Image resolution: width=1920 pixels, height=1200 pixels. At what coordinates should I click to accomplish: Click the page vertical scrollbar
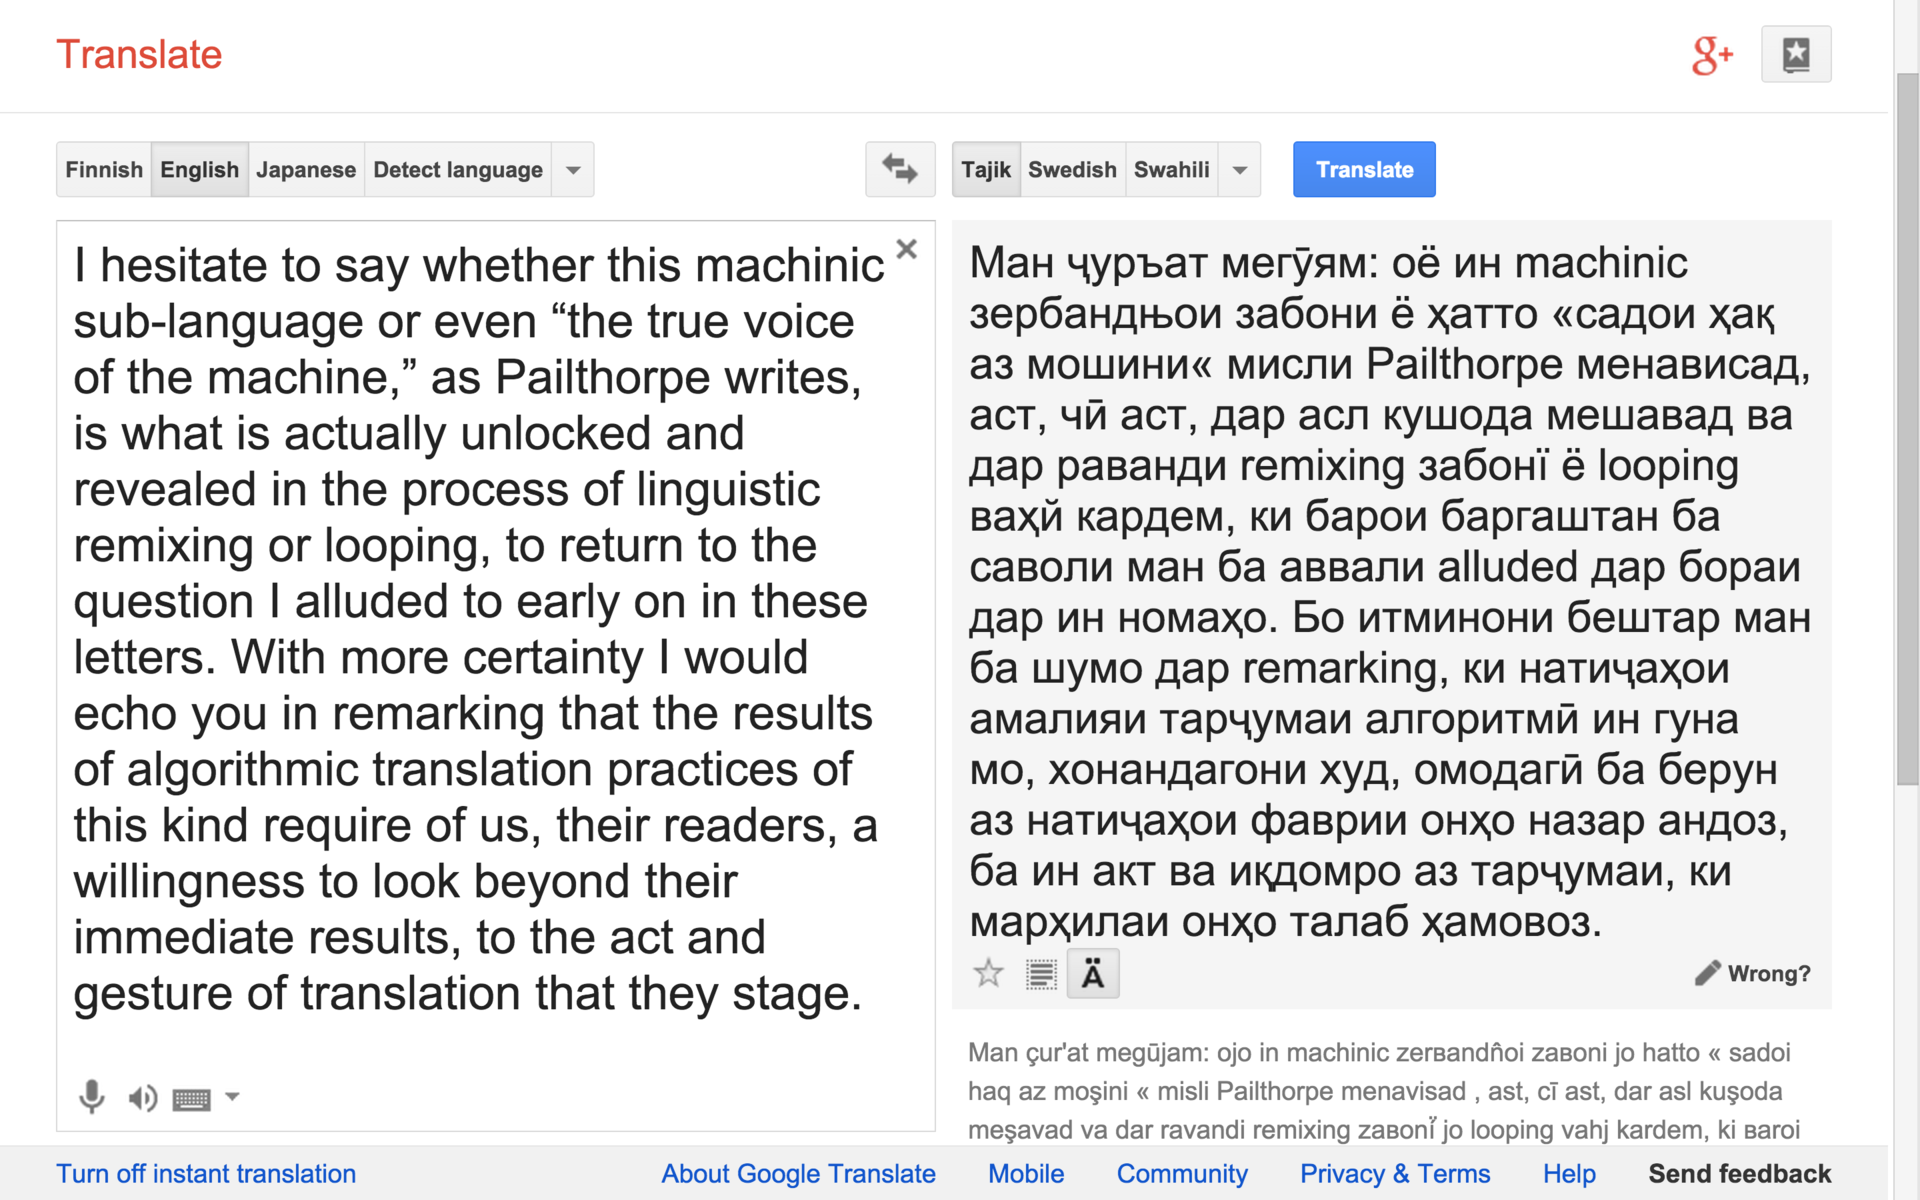pos(1907,430)
